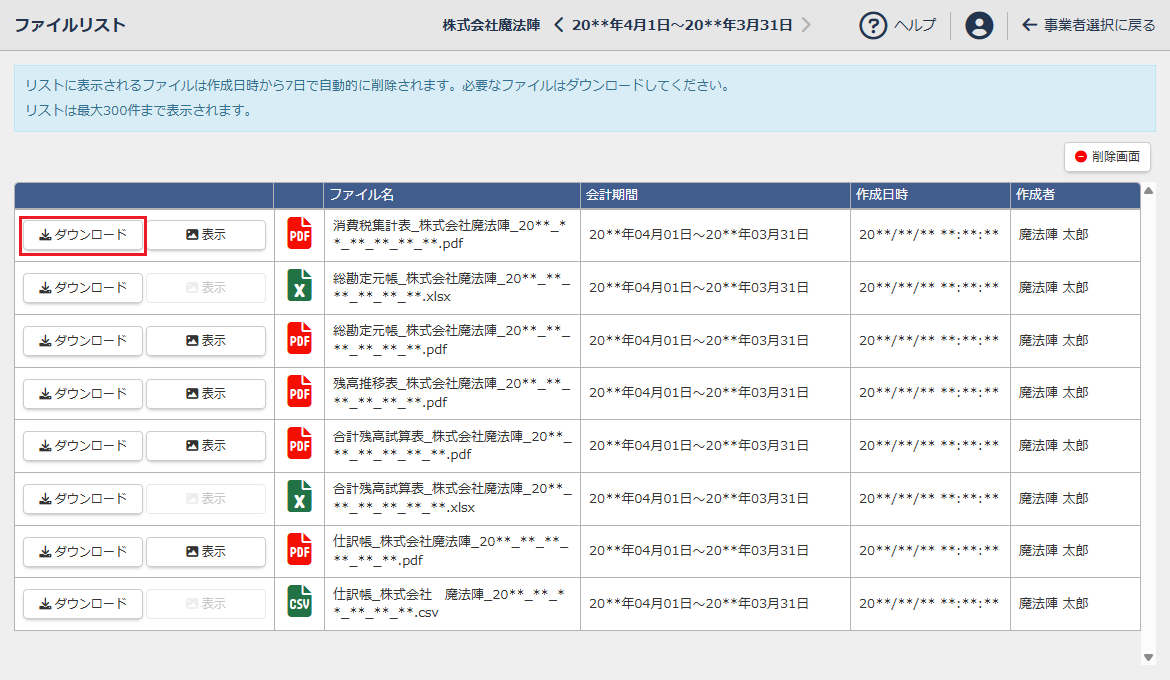Viewport: 1170px width, 680px height.
Task: Go to next fiscal period chevron
Action: pyautogui.click(x=806, y=25)
